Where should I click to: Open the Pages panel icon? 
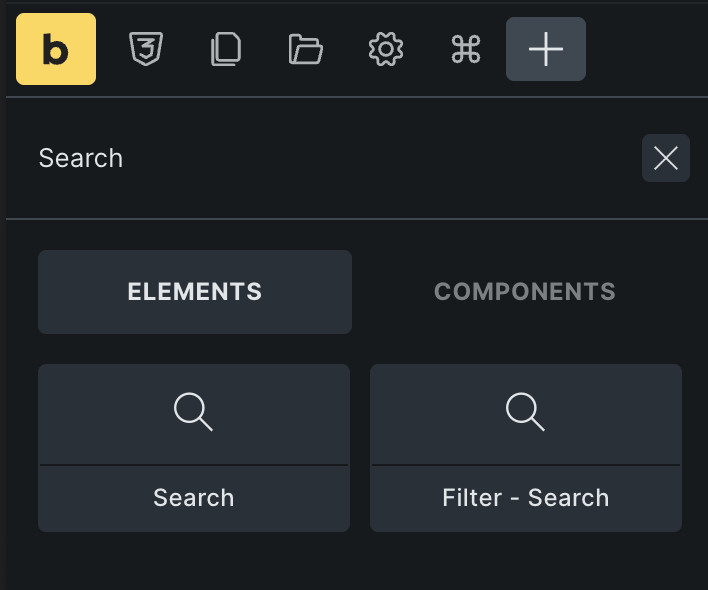tap(226, 49)
